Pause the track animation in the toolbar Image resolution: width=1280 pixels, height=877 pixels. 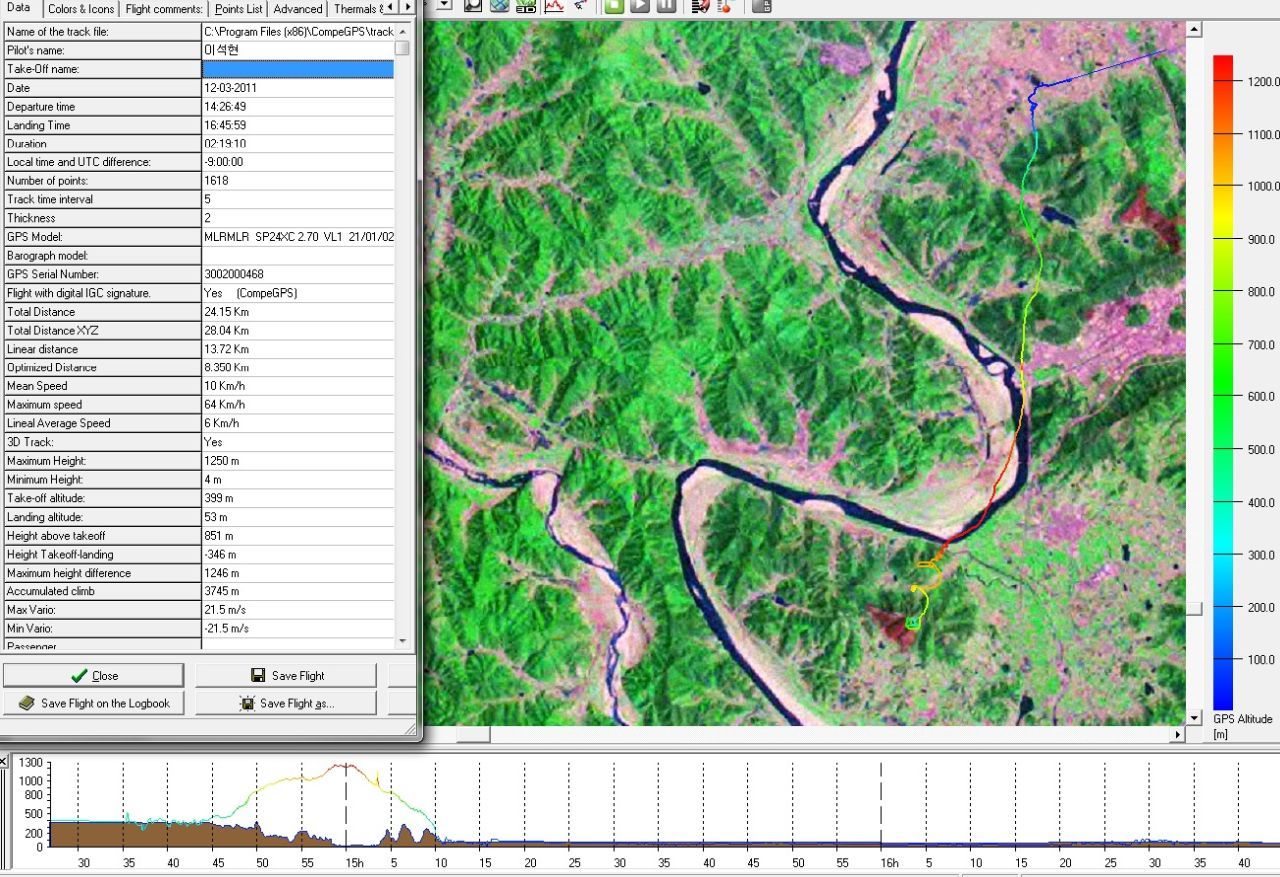coord(666,5)
